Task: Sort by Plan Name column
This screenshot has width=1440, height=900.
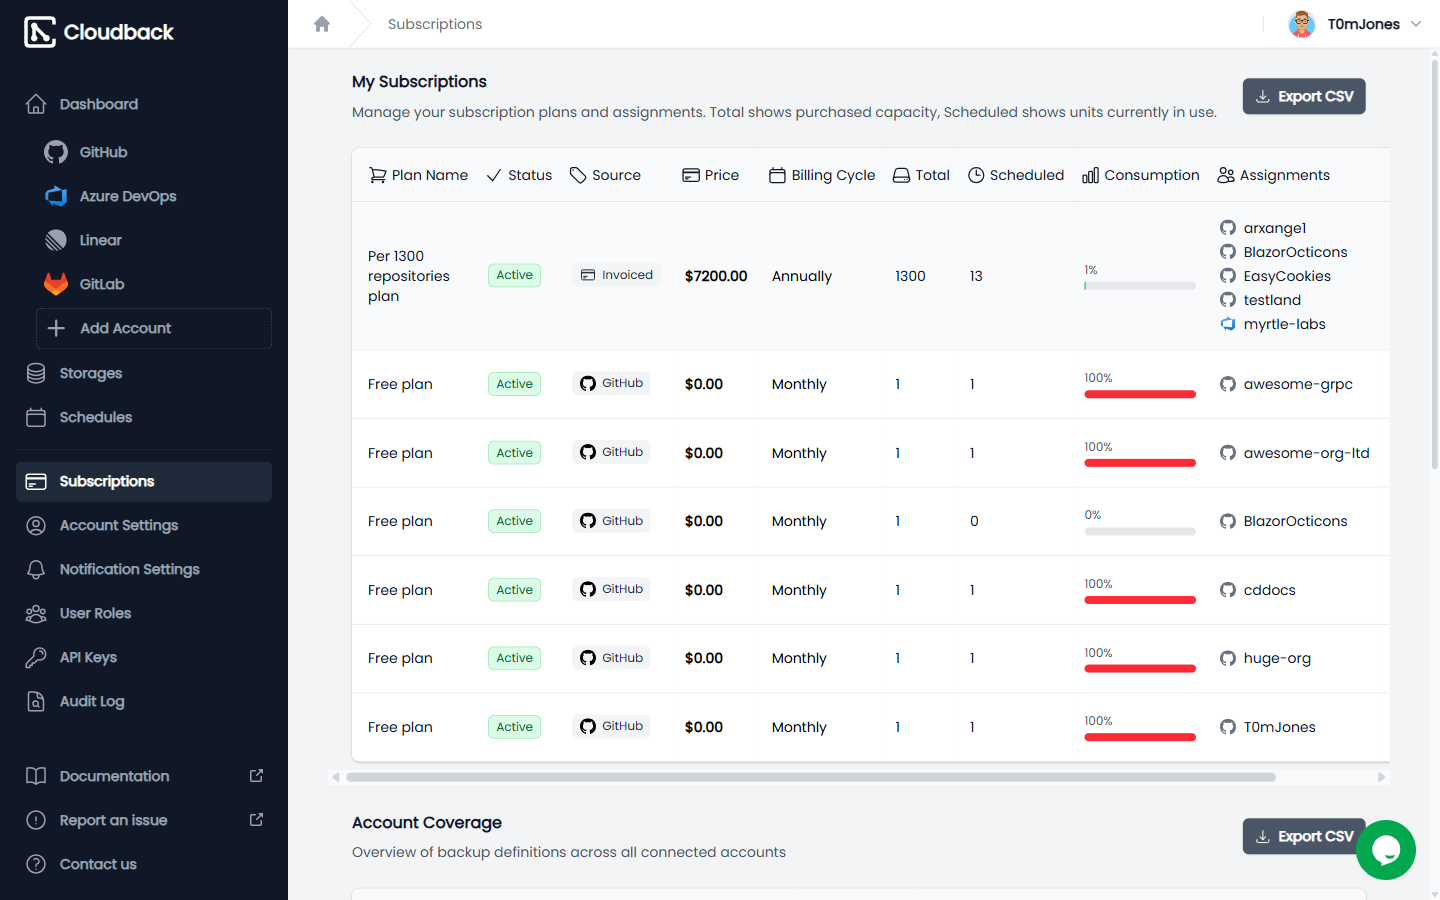Action: click(419, 175)
